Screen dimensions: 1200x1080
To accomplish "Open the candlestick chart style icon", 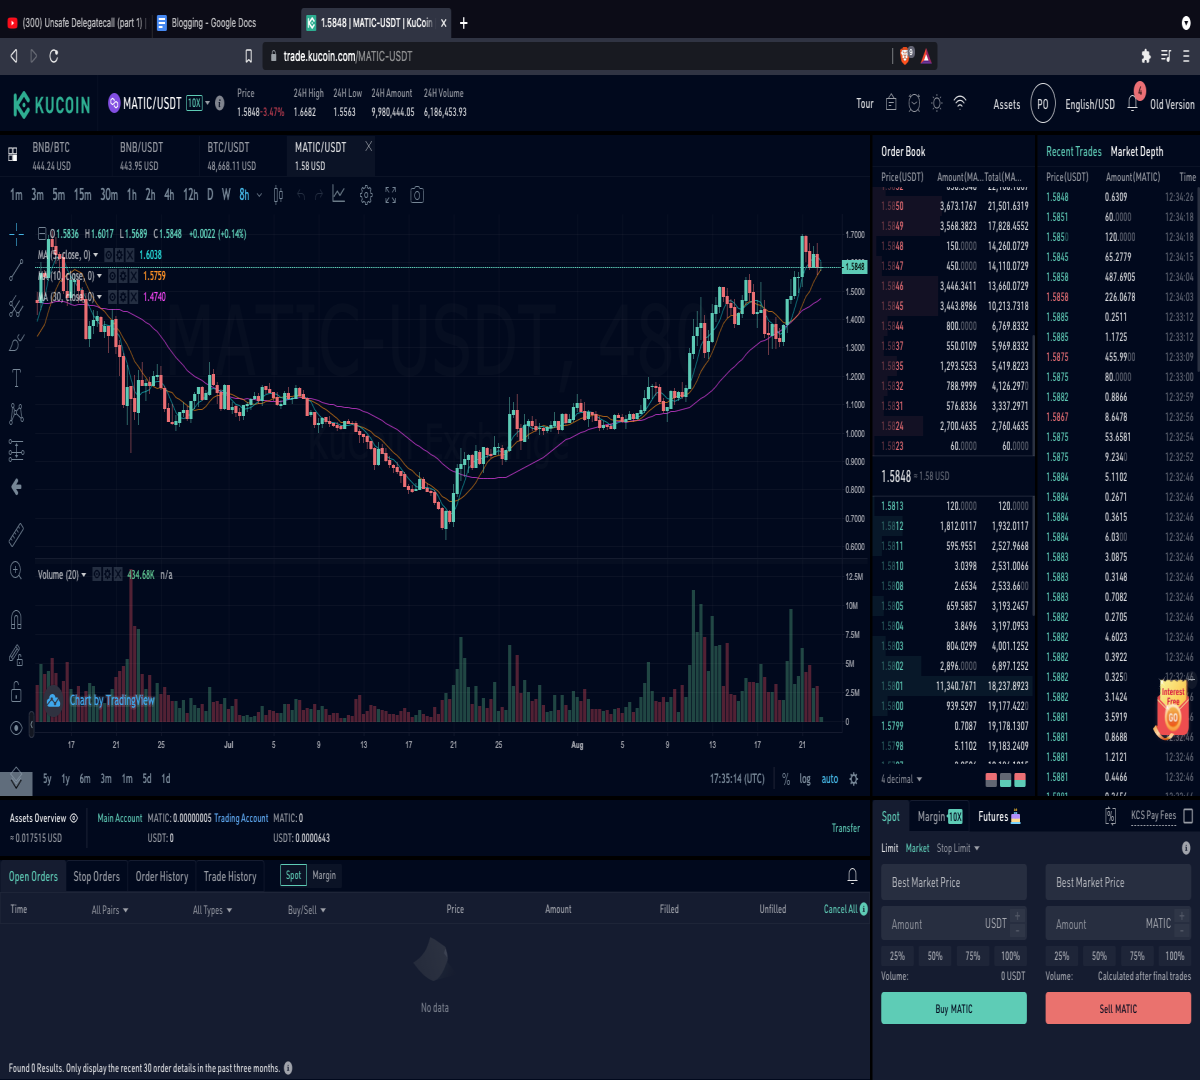I will [x=278, y=195].
